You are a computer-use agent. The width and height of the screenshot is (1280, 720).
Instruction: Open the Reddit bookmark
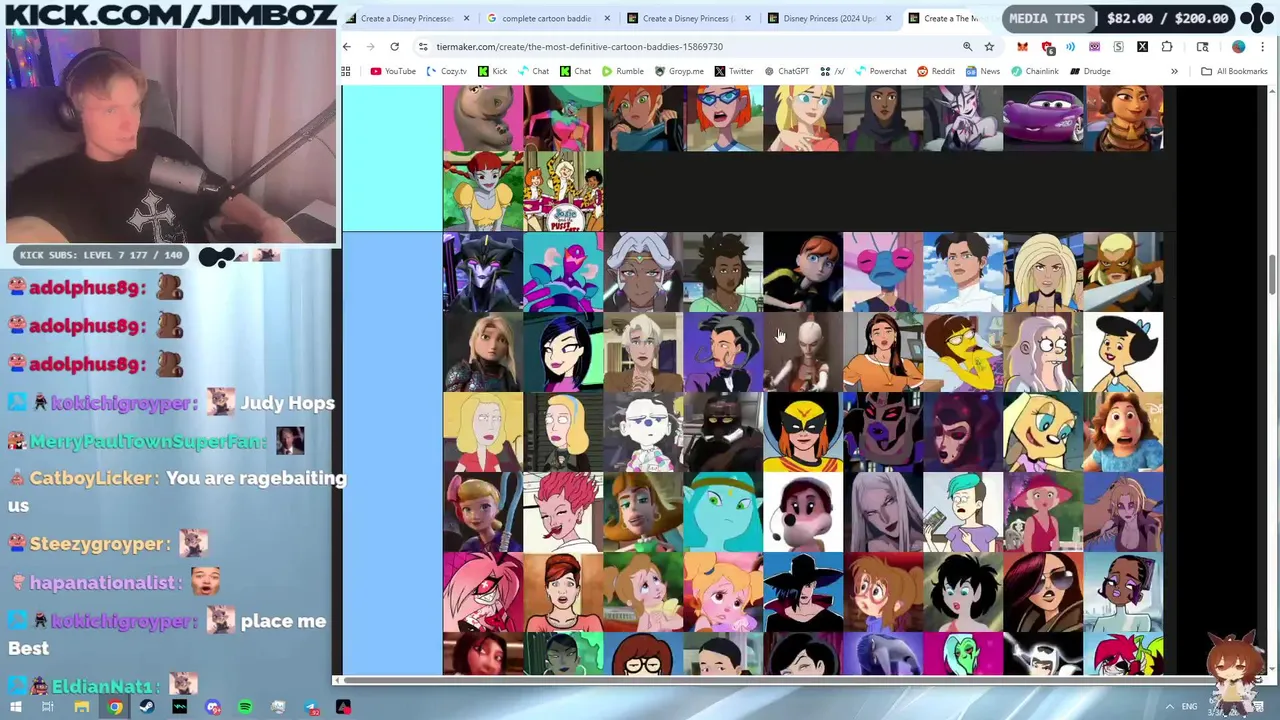click(x=936, y=71)
